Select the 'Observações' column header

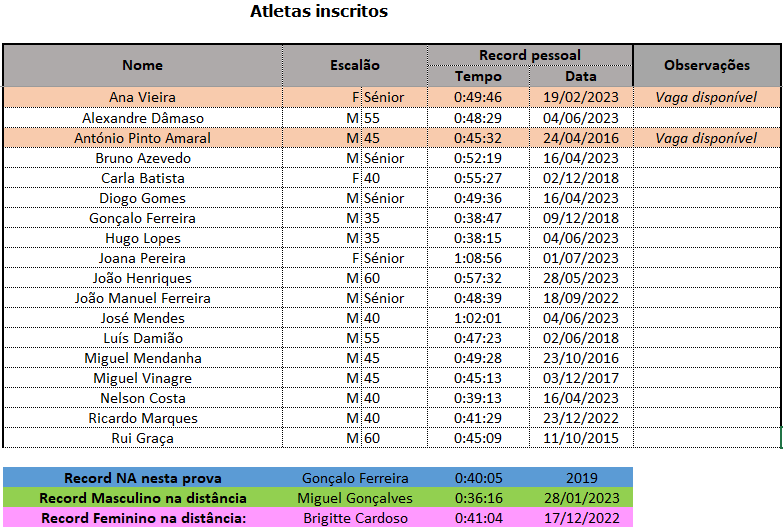707,65
